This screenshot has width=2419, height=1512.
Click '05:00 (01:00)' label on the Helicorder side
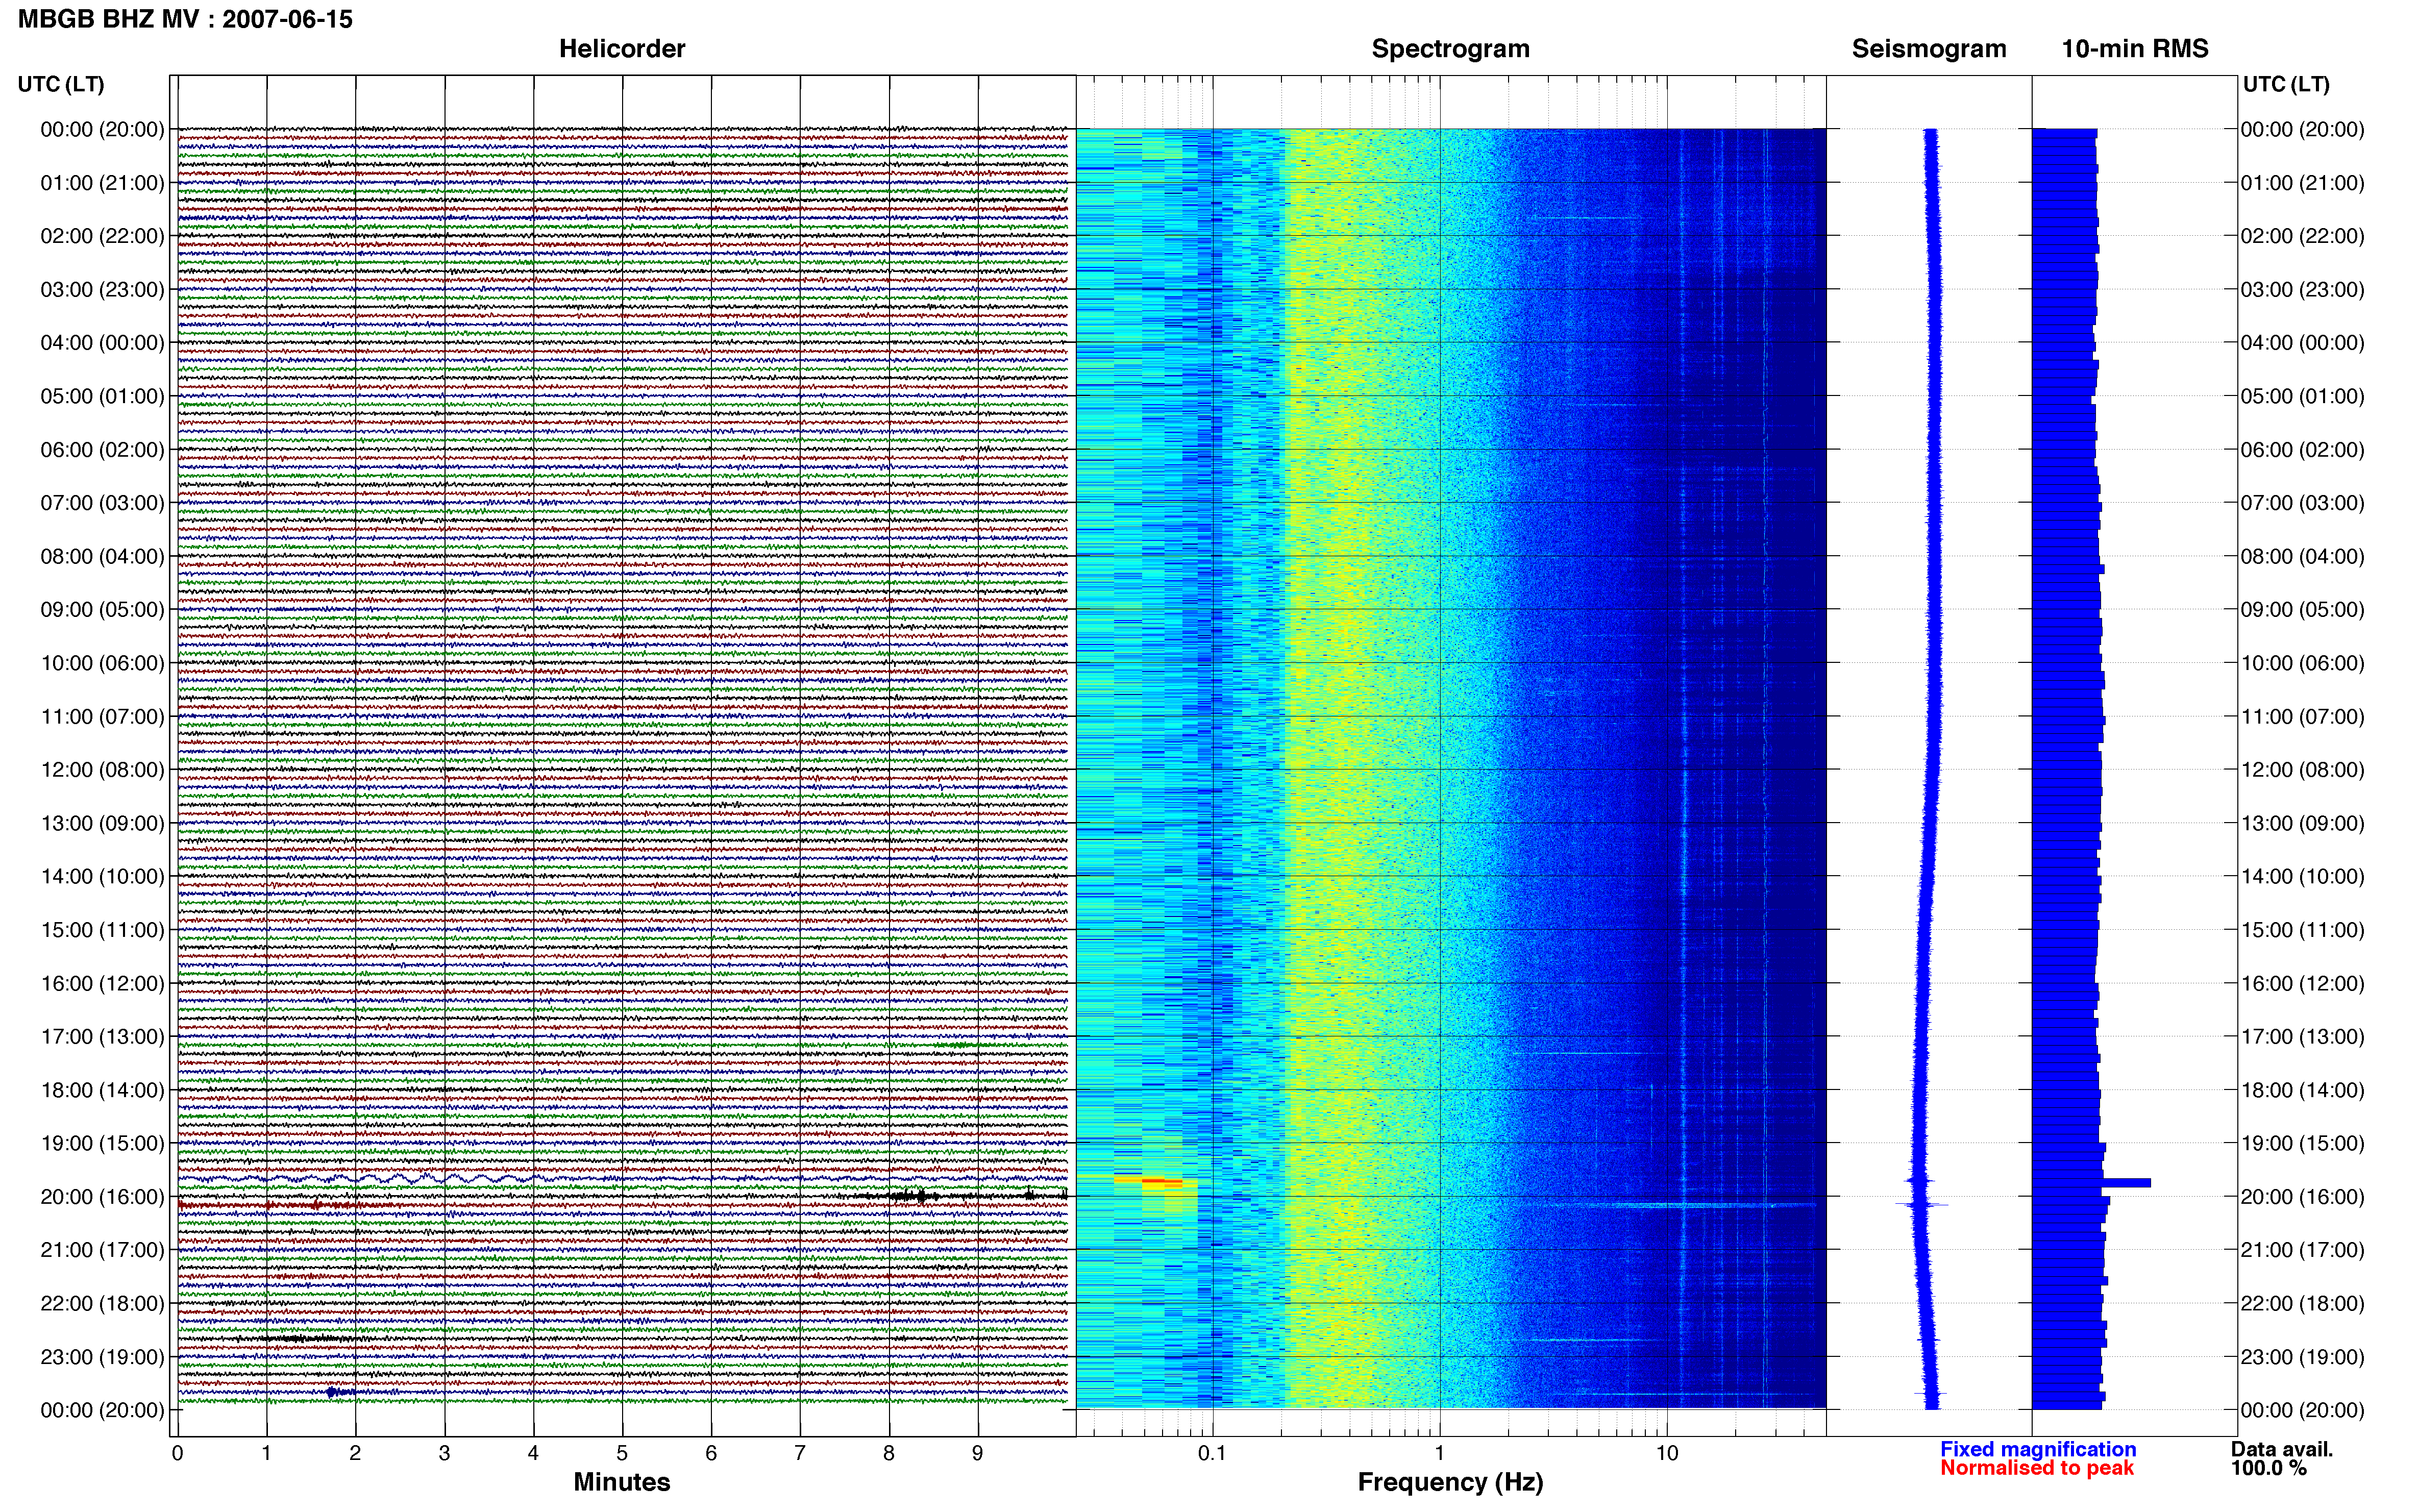(102, 396)
